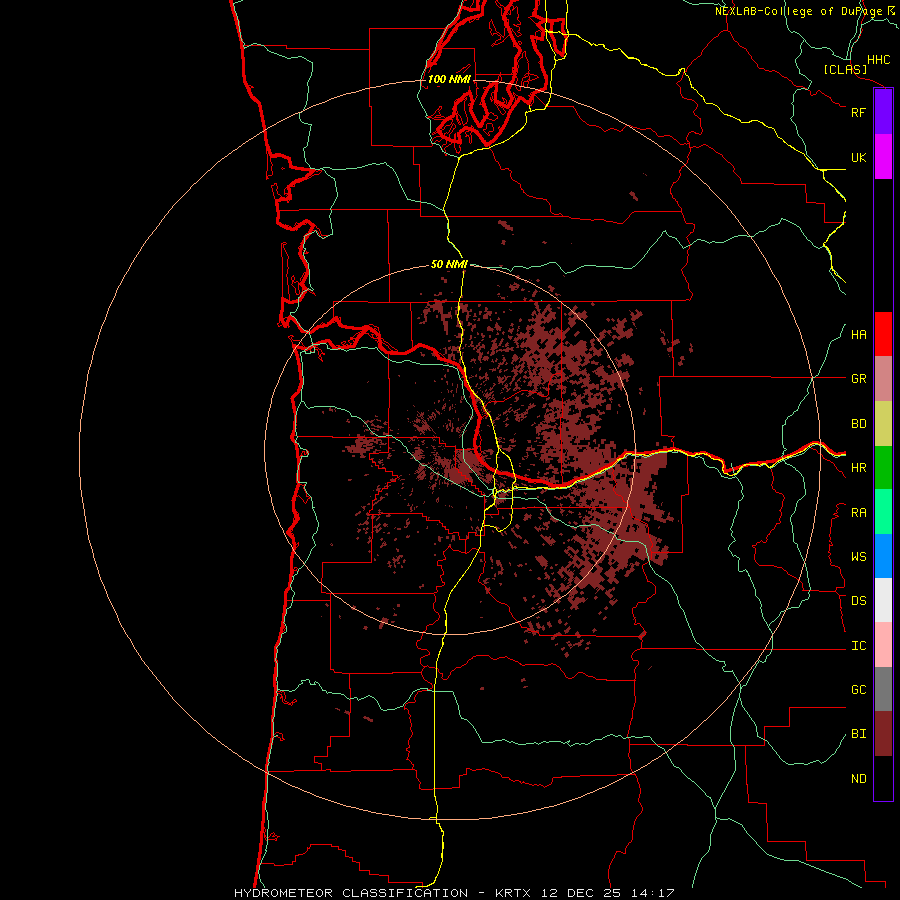Click the black ND legend swatch
The width and height of the screenshot is (900, 900).
point(883,778)
